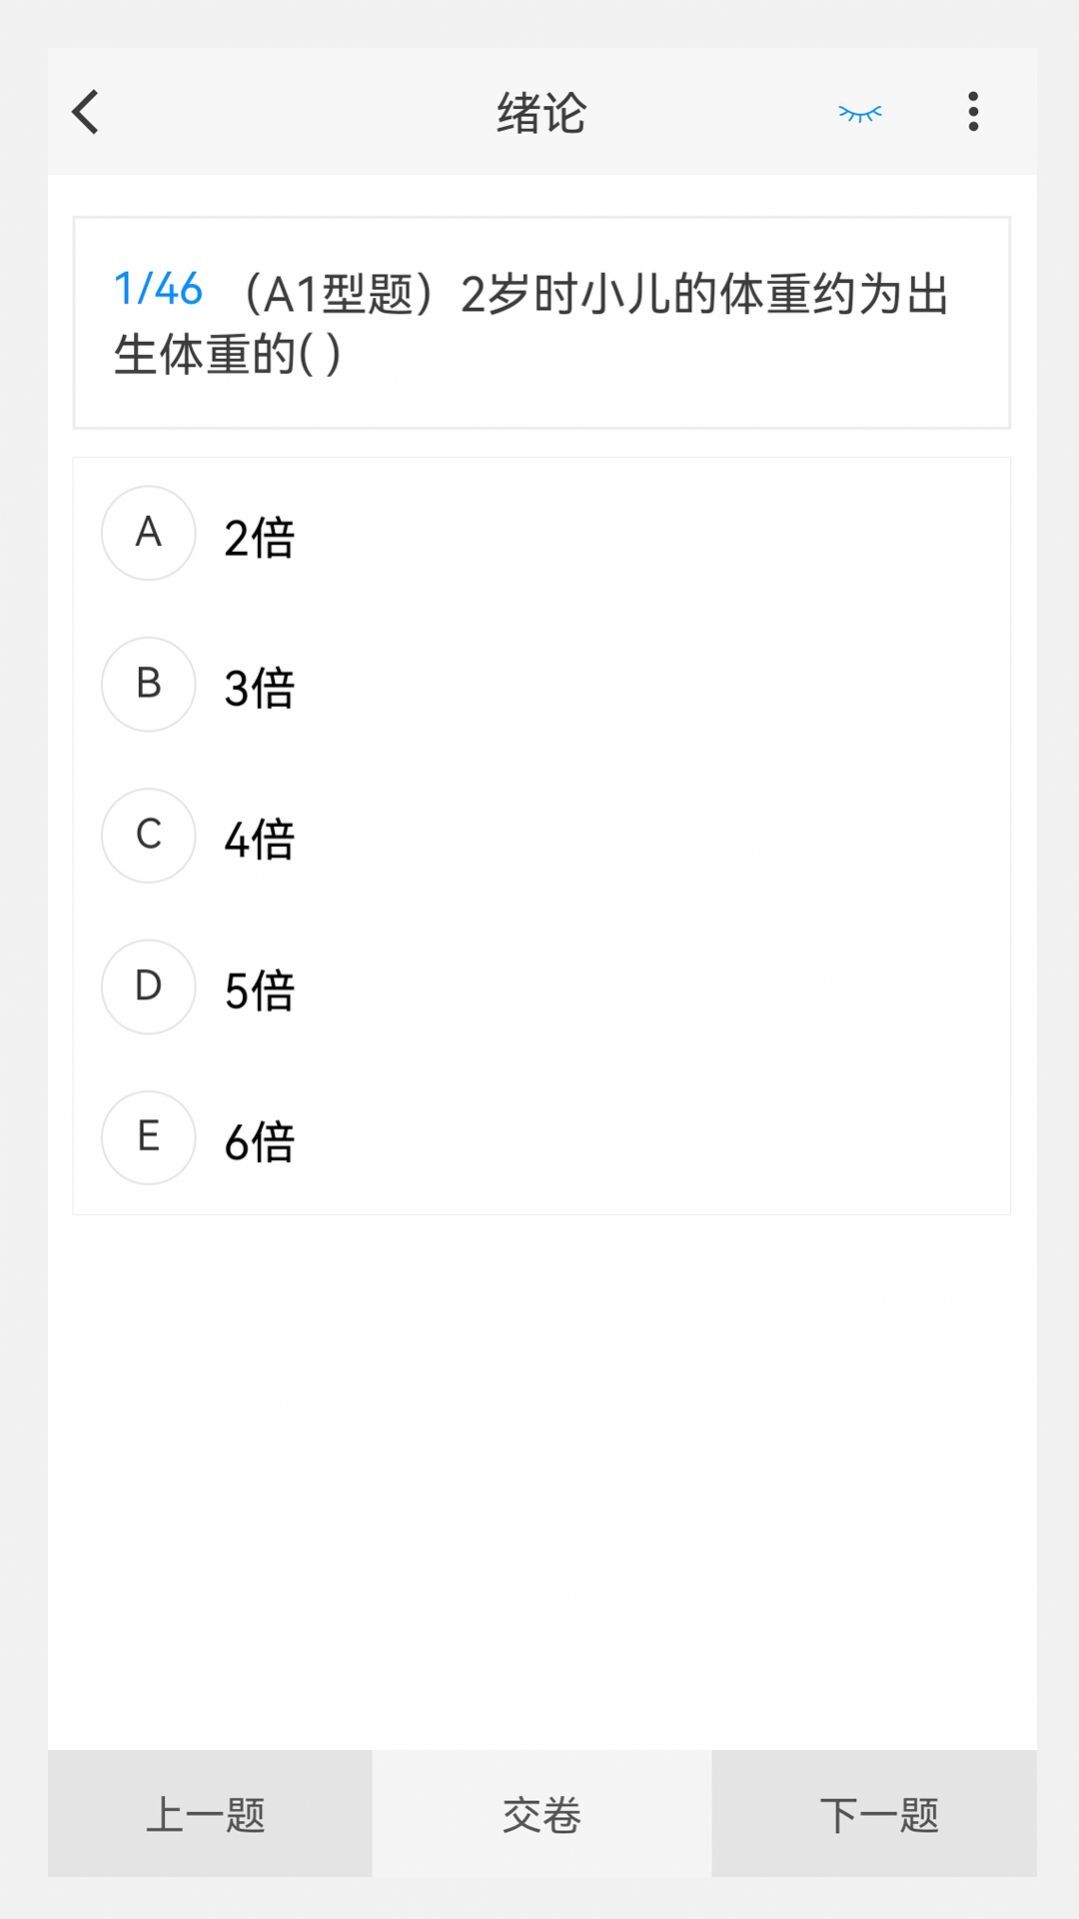1079x1919 pixels.
Task: Tap the 1/46 question counter
Action: click(x=158, y=290)
